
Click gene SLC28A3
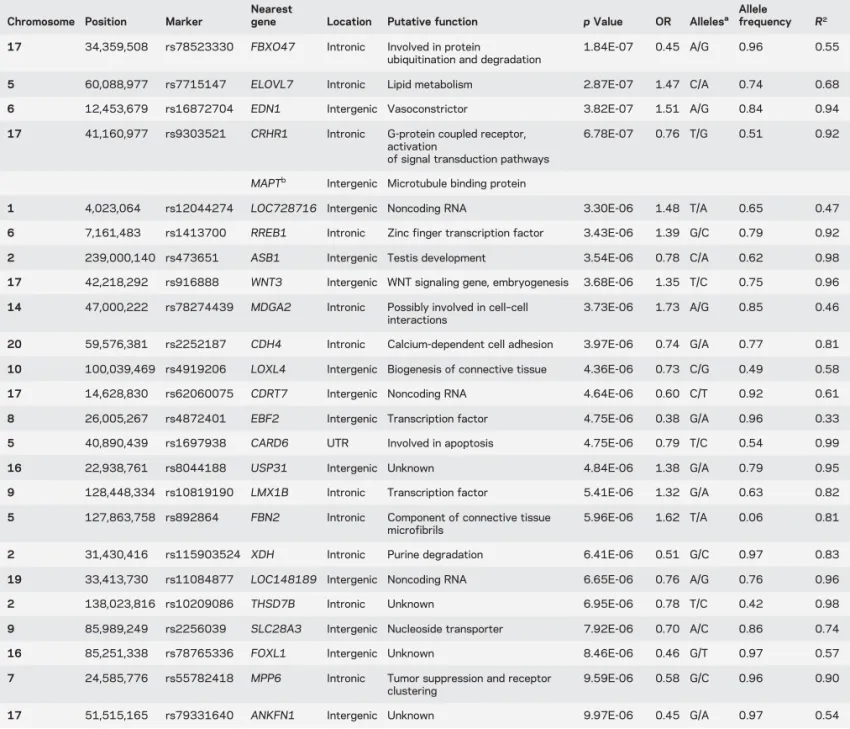point(276,629)
